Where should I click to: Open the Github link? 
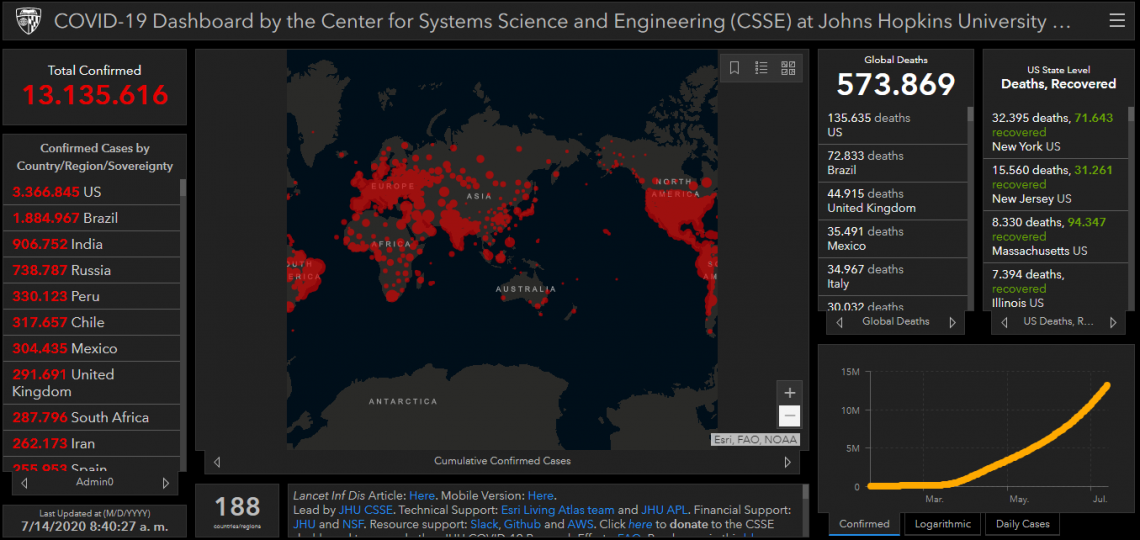tap(522, 524)
